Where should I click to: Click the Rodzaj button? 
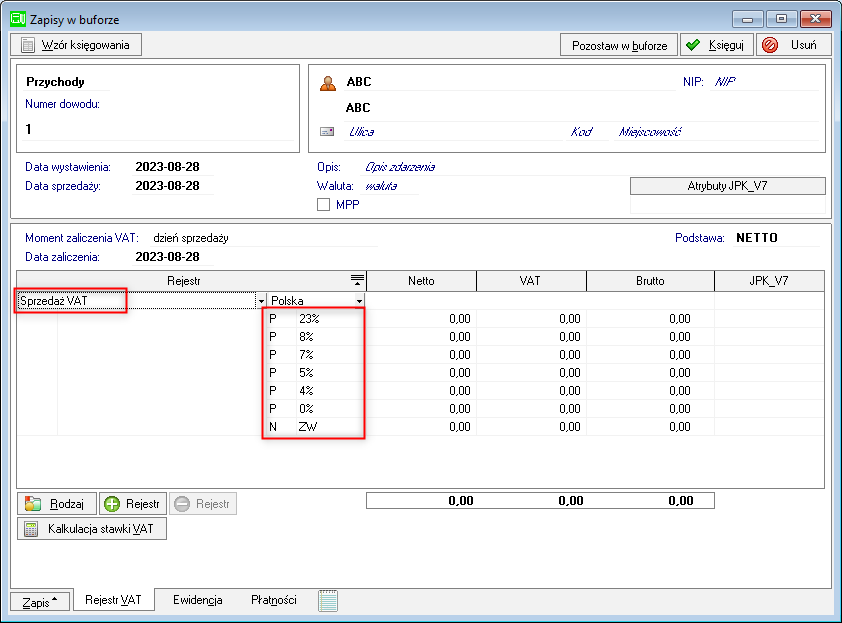pos(57,504)
